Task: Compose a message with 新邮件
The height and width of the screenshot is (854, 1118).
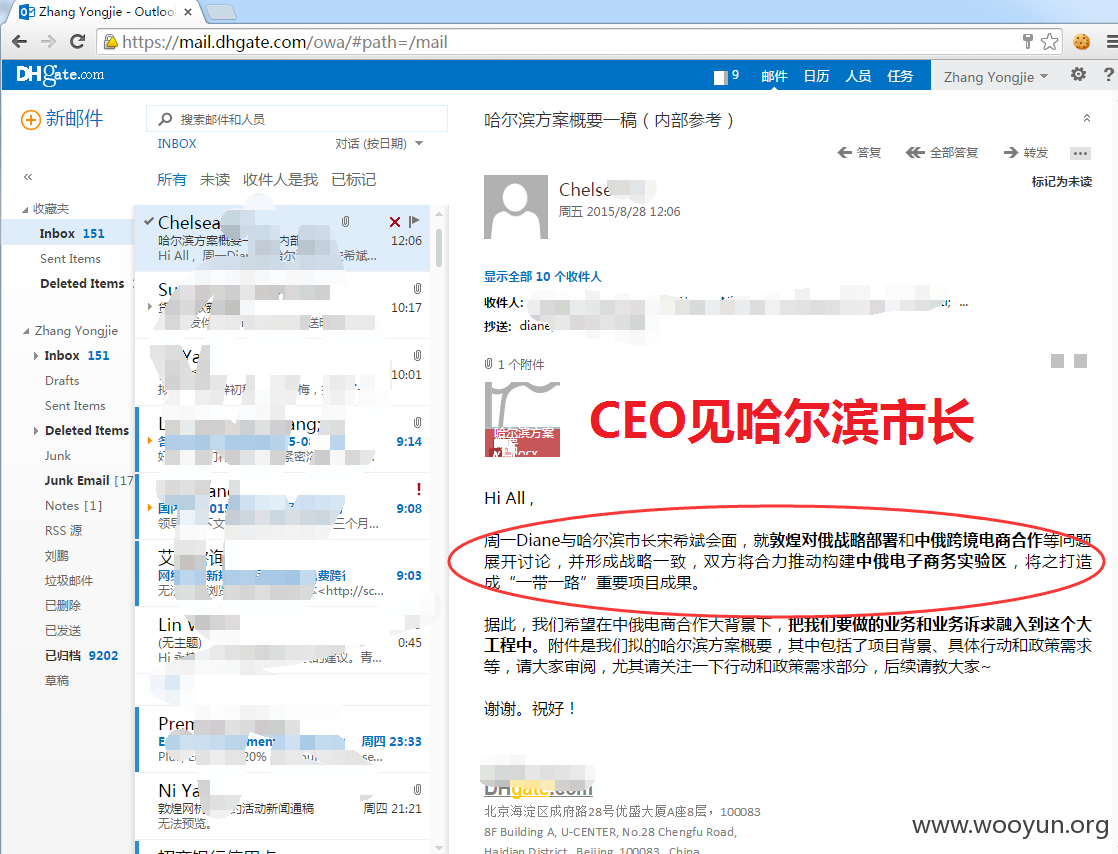Action: 62,119
